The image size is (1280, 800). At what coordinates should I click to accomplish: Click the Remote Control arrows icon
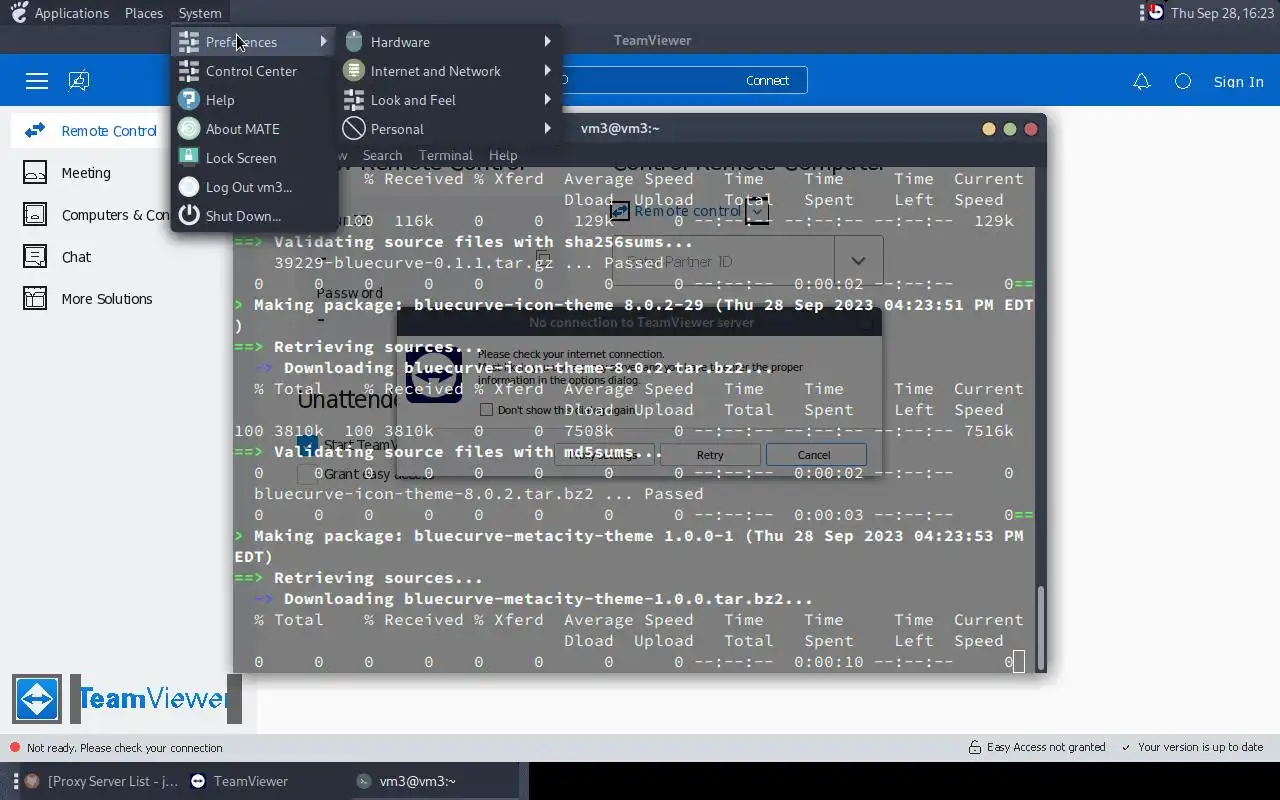[35, 130]
